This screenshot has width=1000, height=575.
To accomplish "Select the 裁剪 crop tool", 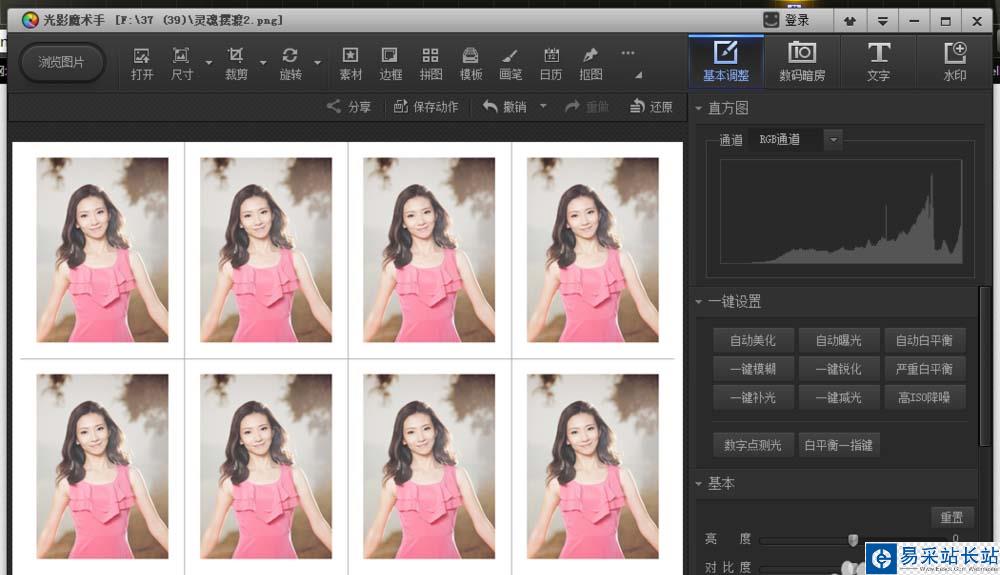I will click(x=236, y=64).
